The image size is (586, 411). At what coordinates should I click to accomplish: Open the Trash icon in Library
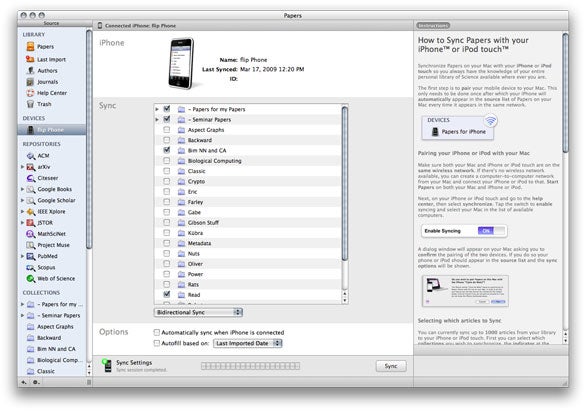tap(30, 104)
